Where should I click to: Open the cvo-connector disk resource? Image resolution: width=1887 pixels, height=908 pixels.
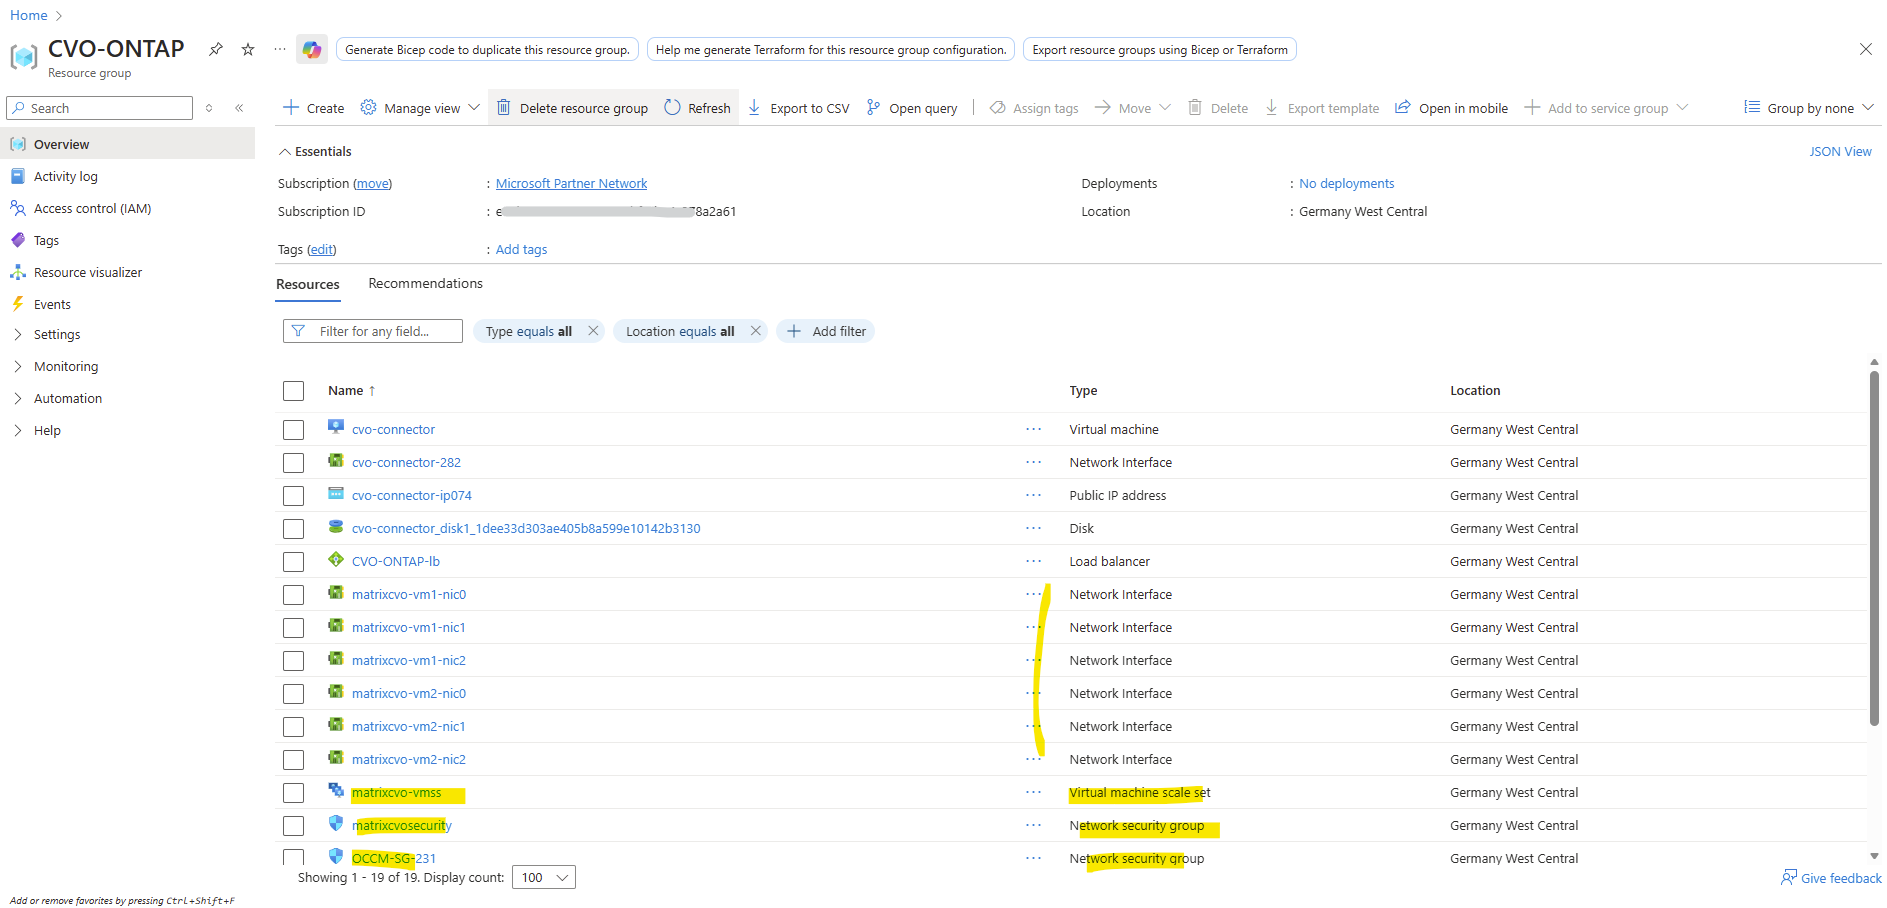pos(526,529)
